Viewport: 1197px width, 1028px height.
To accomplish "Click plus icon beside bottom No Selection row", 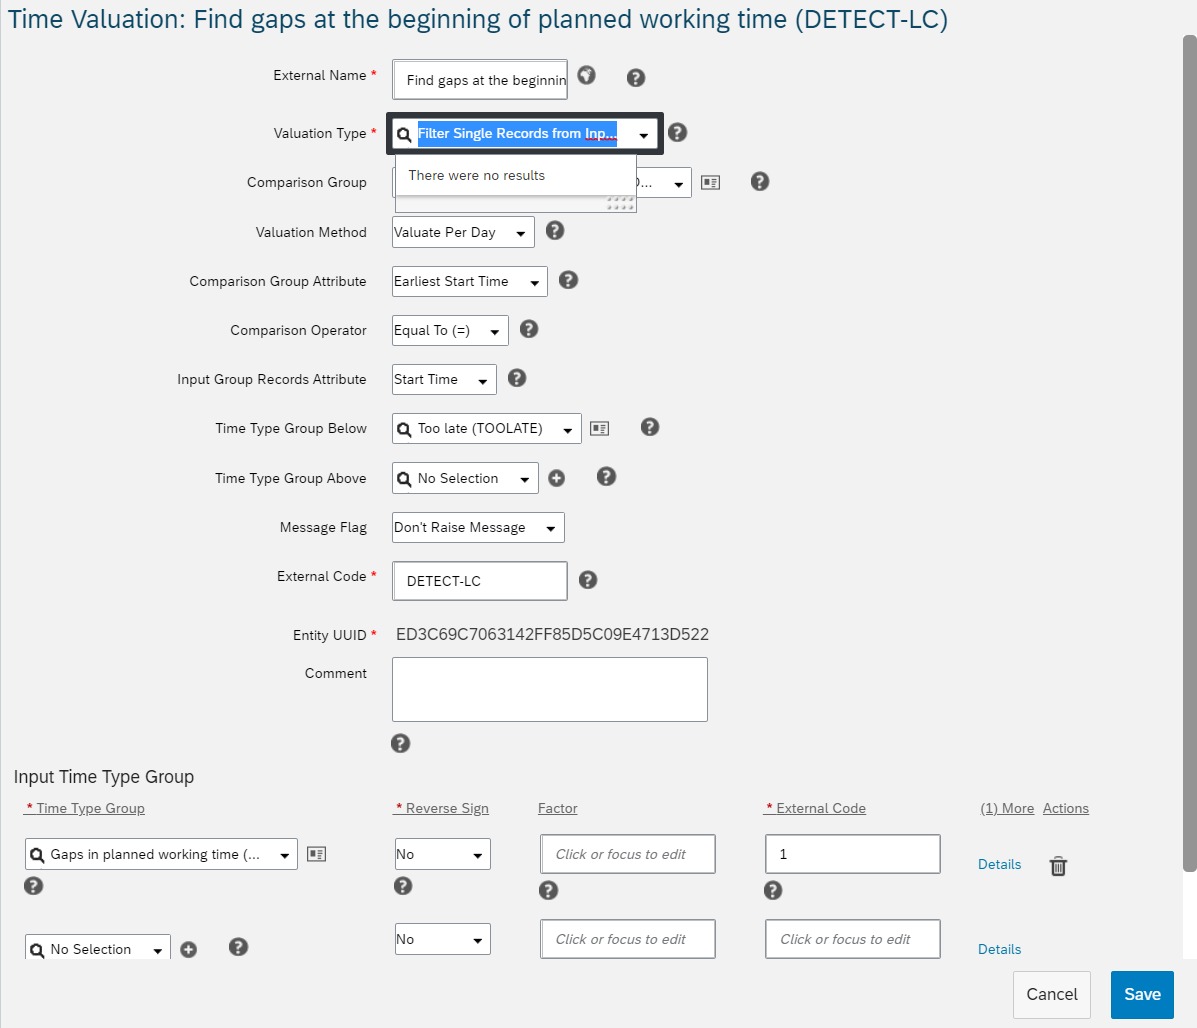I will pyautogui.click(x=189, y=949).
